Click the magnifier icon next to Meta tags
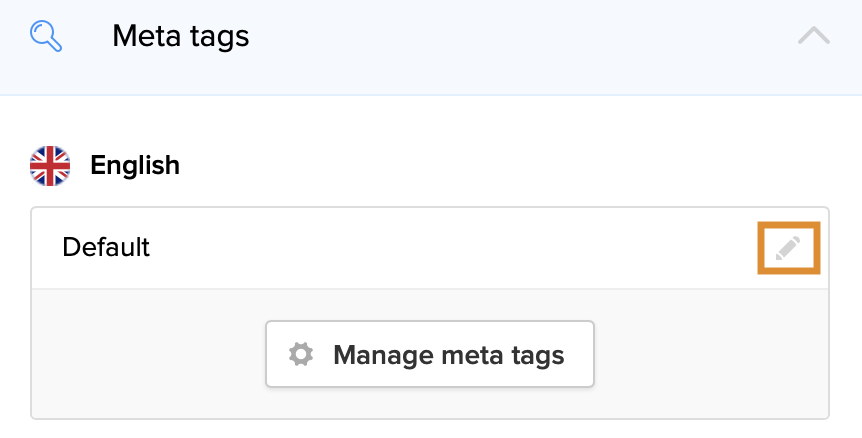 click(x=47, y=37)
